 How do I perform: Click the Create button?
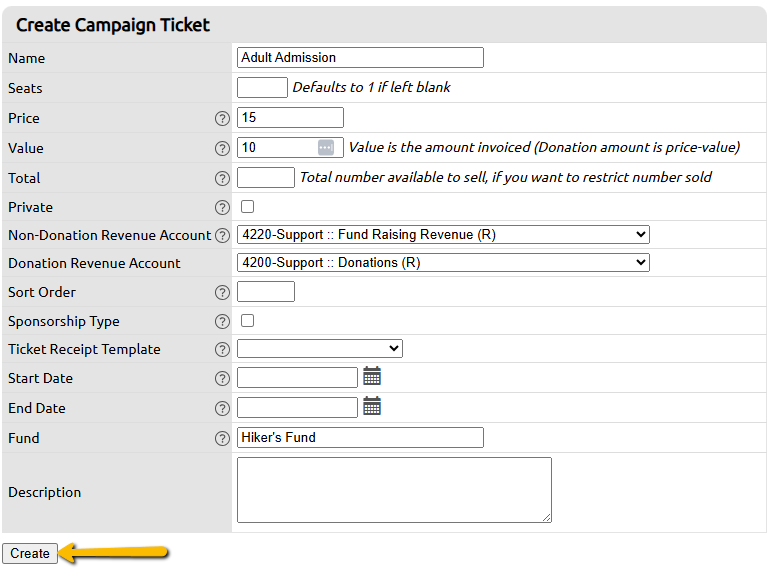click(30, 553)
